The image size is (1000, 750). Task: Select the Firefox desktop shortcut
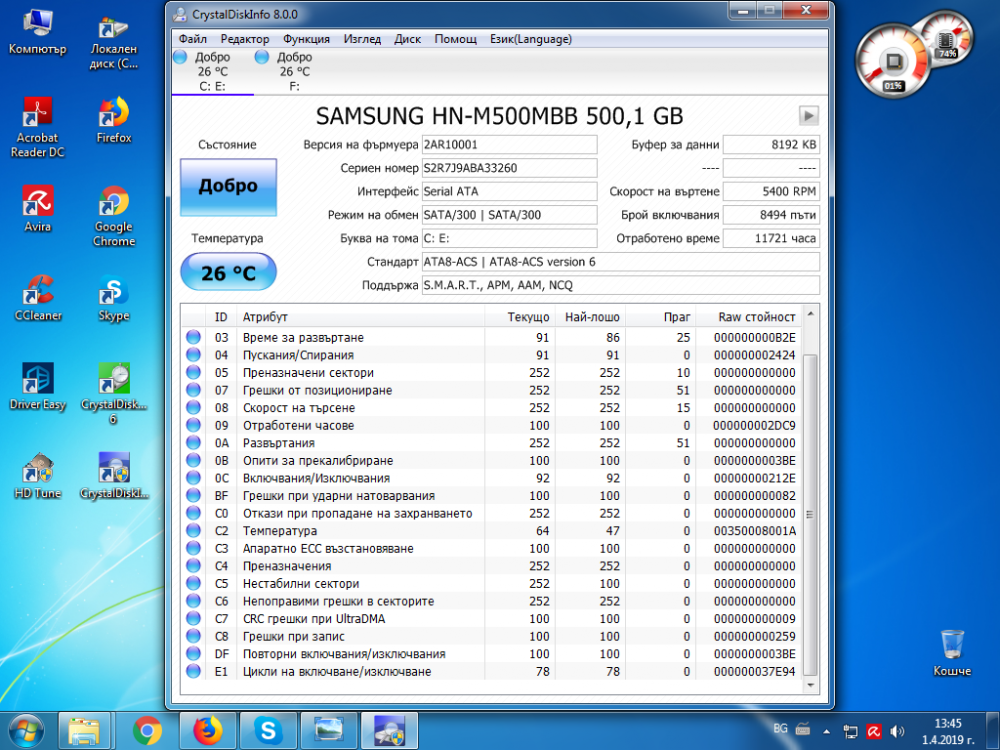pyautogui.click(x=114, y=121)
